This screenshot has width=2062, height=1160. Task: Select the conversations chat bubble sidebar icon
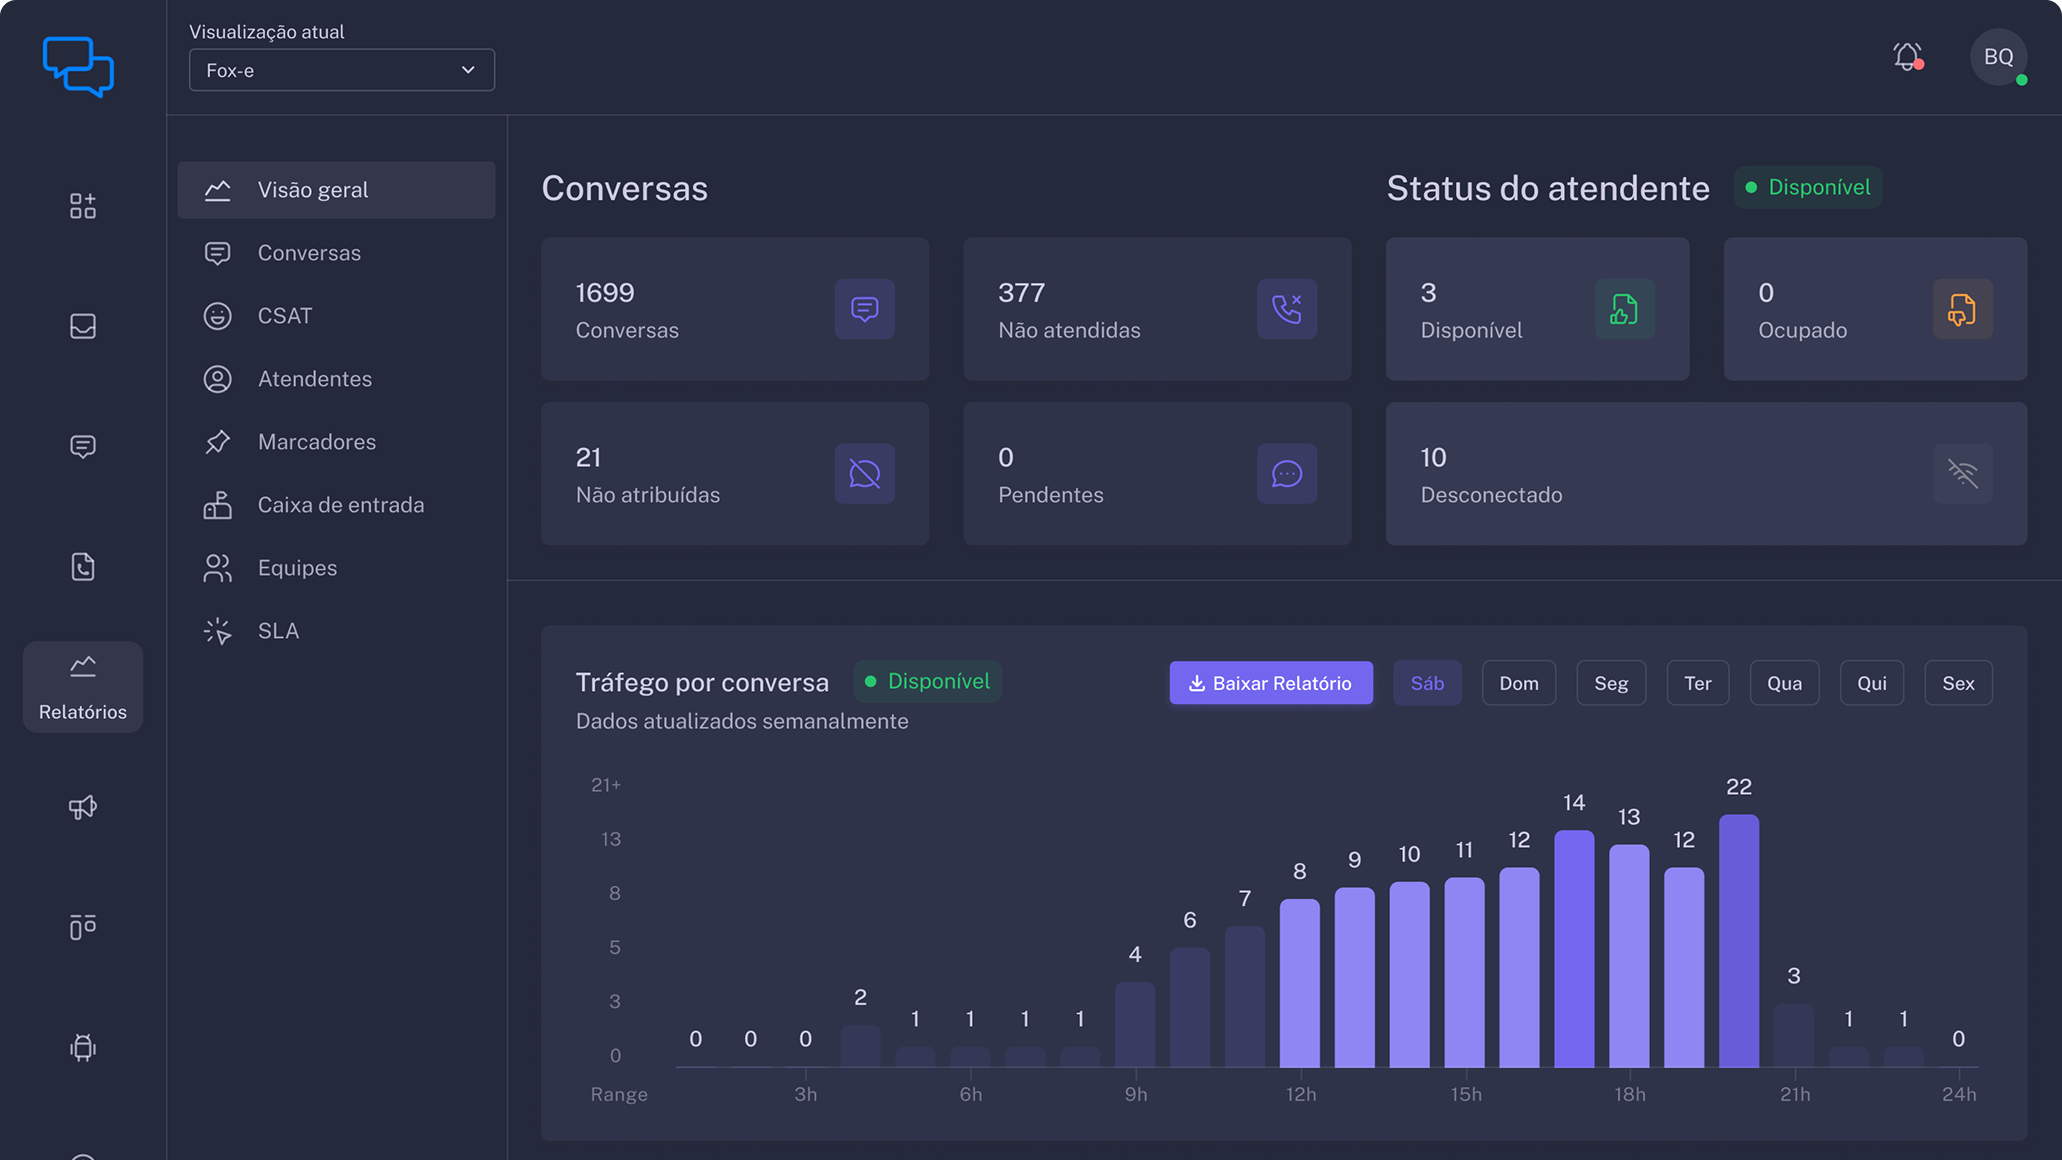(x=83, y=447)
